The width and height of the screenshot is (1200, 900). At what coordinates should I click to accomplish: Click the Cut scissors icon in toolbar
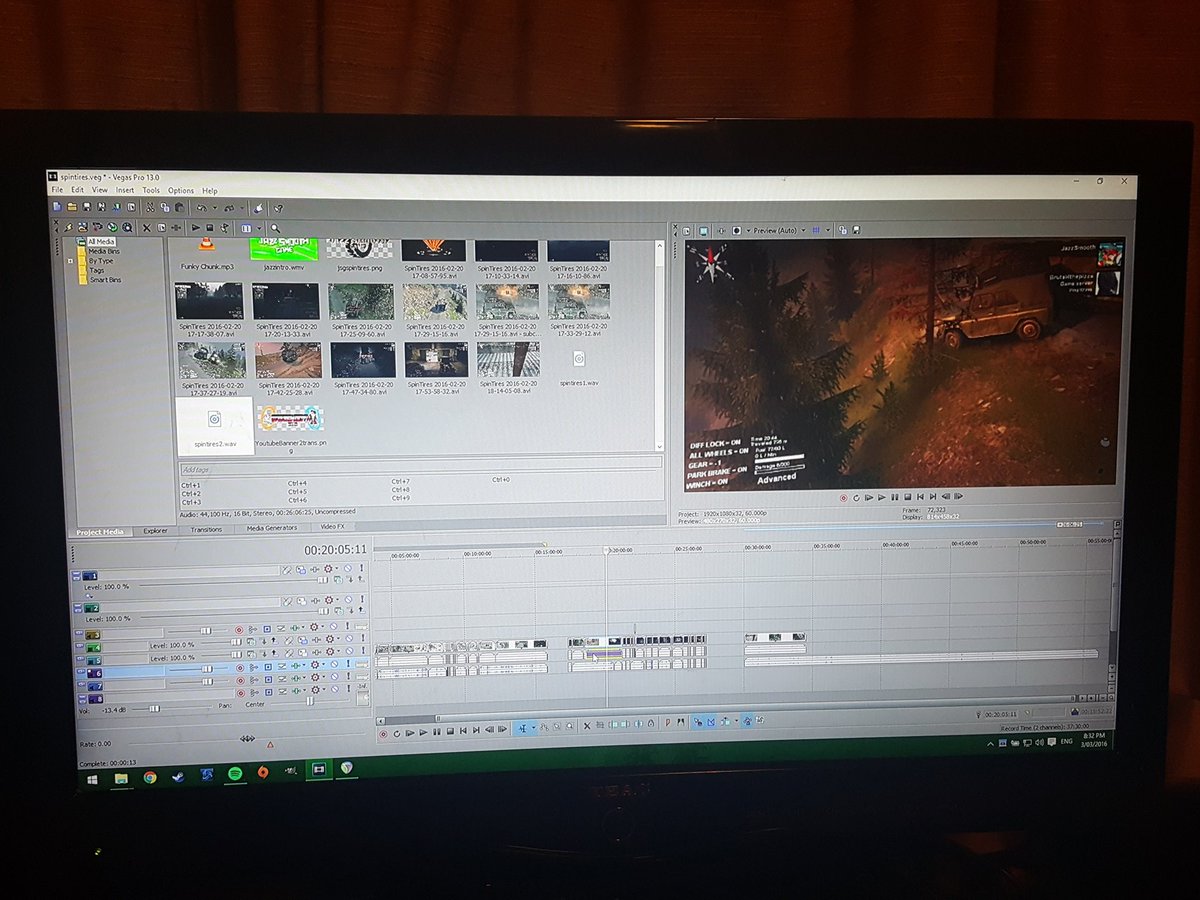pyautogui.click(x=149, y=207)
